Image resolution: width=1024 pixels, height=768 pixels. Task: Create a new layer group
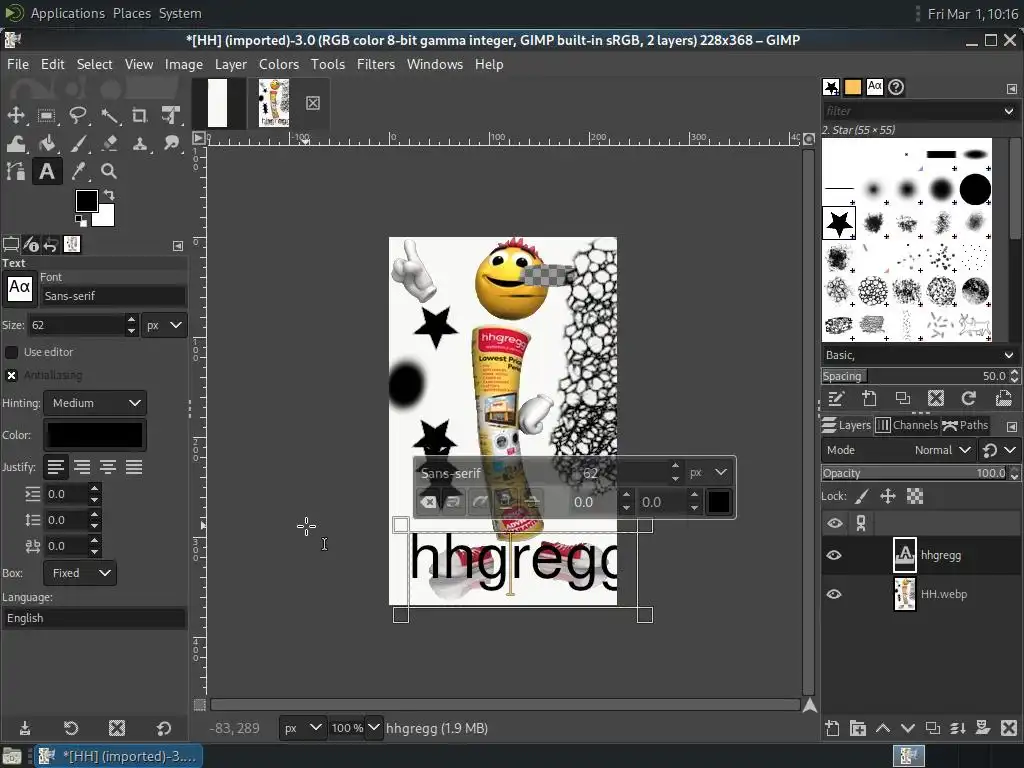click(x=857, y=728)
